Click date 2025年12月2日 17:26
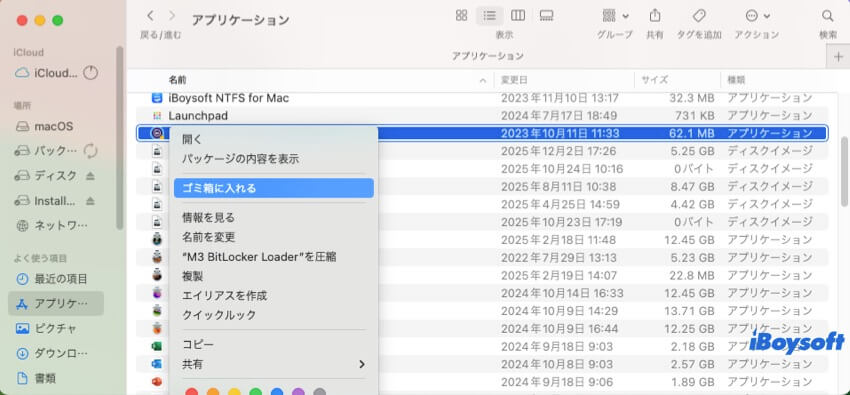This screenshot has width=850, height=395. click(x=558, y=151)
